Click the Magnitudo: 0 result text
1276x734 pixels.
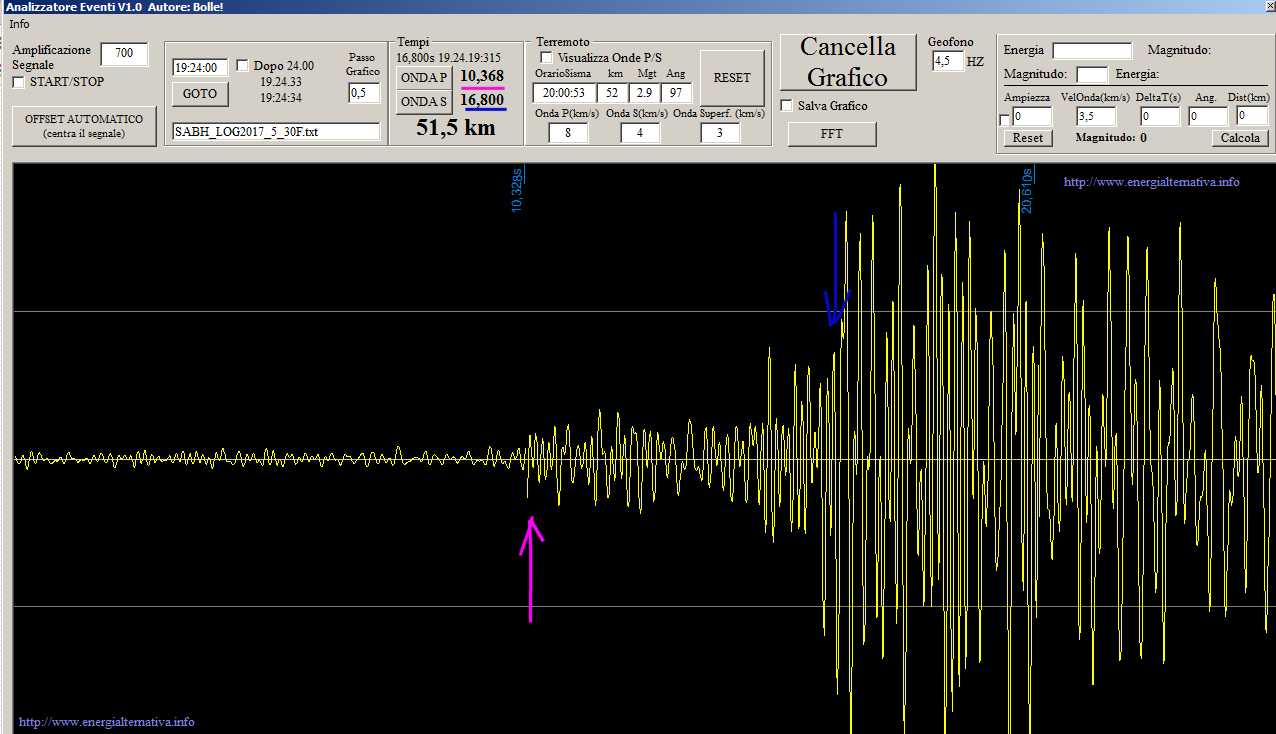coord(1111,138)
